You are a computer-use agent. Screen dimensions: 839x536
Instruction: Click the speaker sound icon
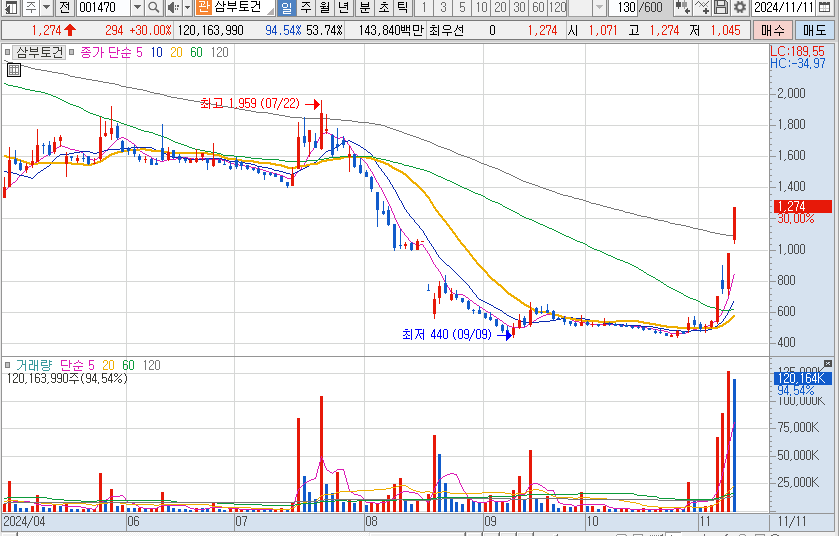tap(173, 7)
